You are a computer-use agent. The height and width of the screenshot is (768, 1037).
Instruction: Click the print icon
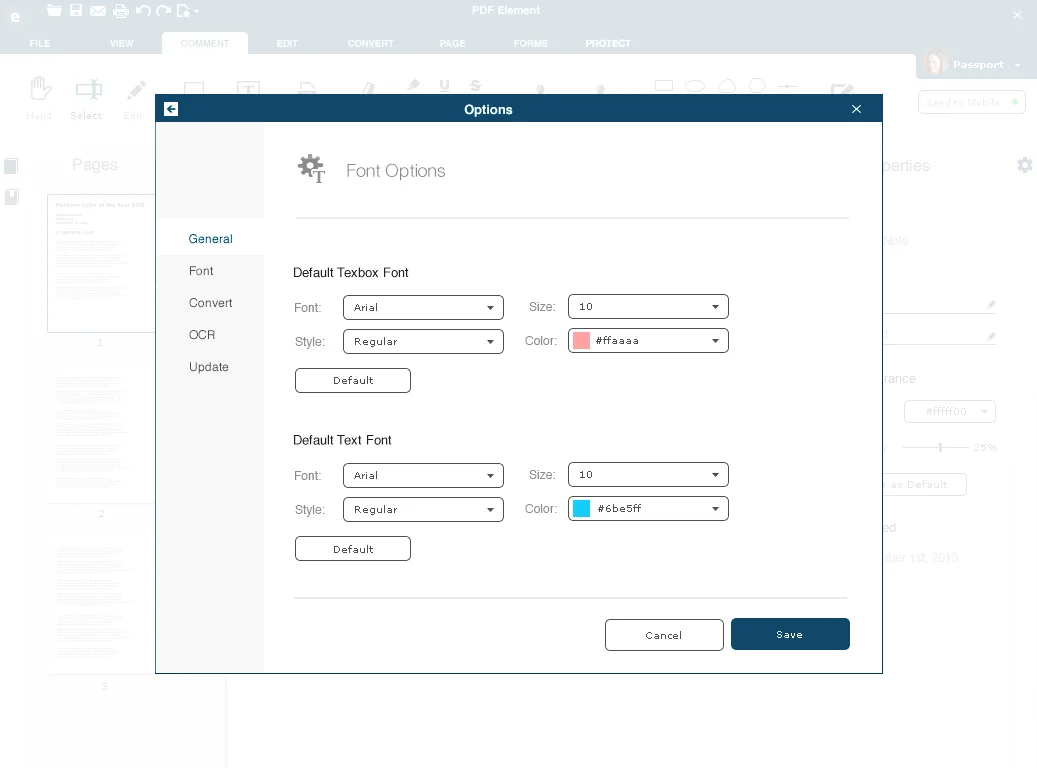(x=120, y=11)
